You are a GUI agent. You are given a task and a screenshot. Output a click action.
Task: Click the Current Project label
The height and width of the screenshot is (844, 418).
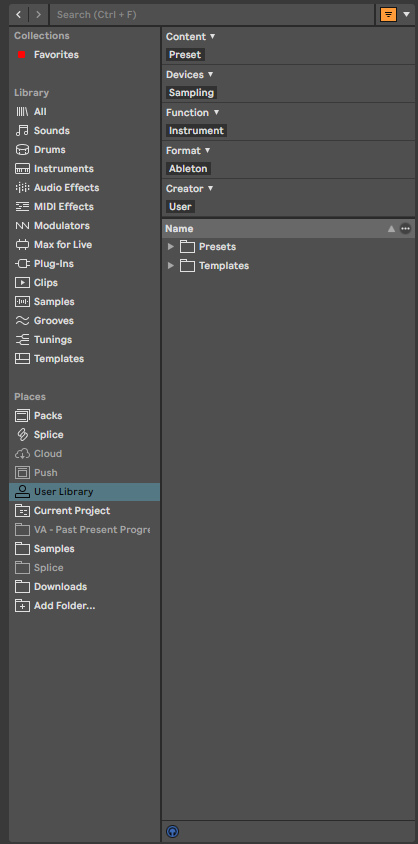click(72, 511)
